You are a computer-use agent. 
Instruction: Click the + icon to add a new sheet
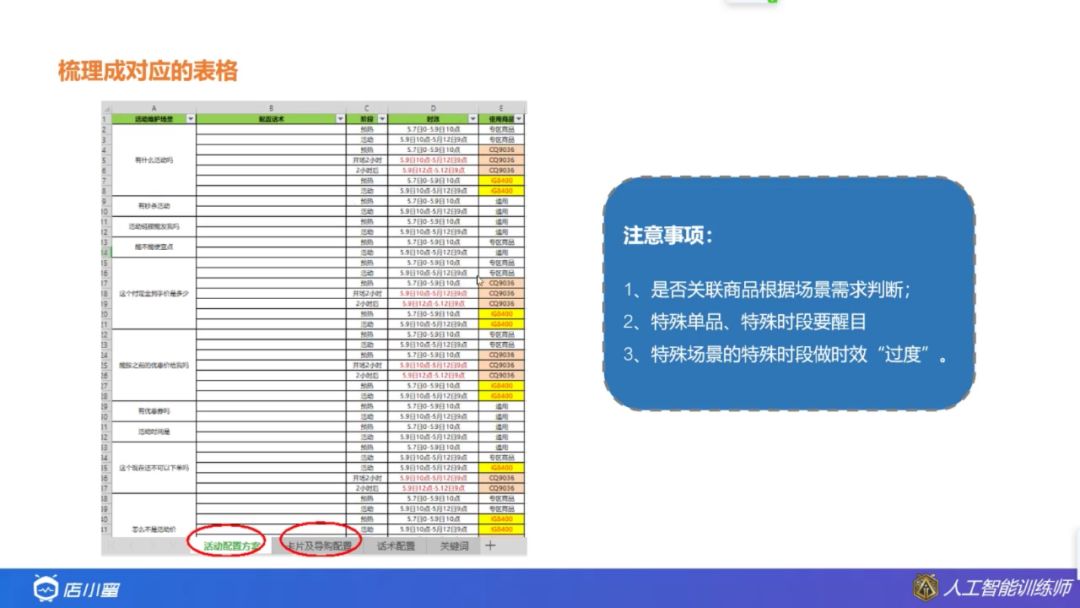(489, 546)
